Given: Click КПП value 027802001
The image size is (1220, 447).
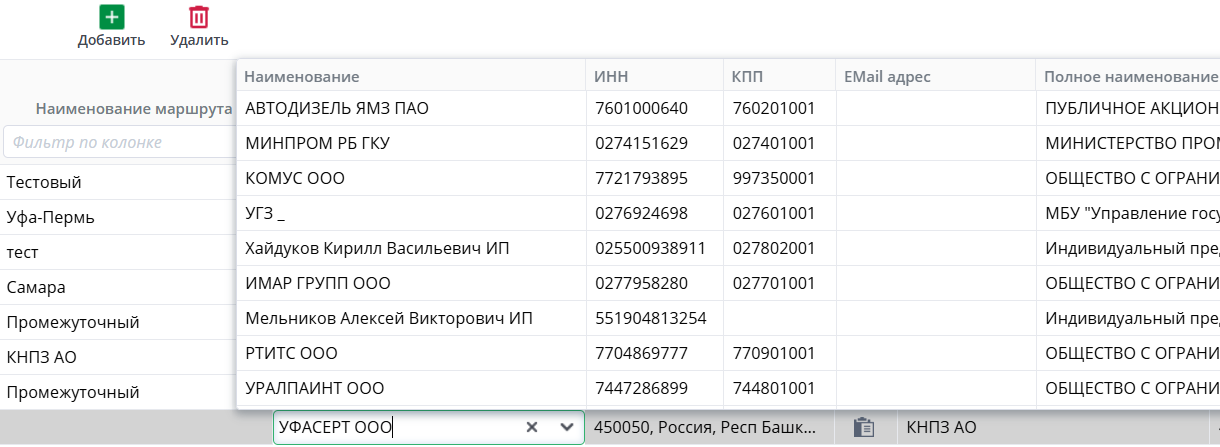Looking at the screenshot, I should 773,248.
